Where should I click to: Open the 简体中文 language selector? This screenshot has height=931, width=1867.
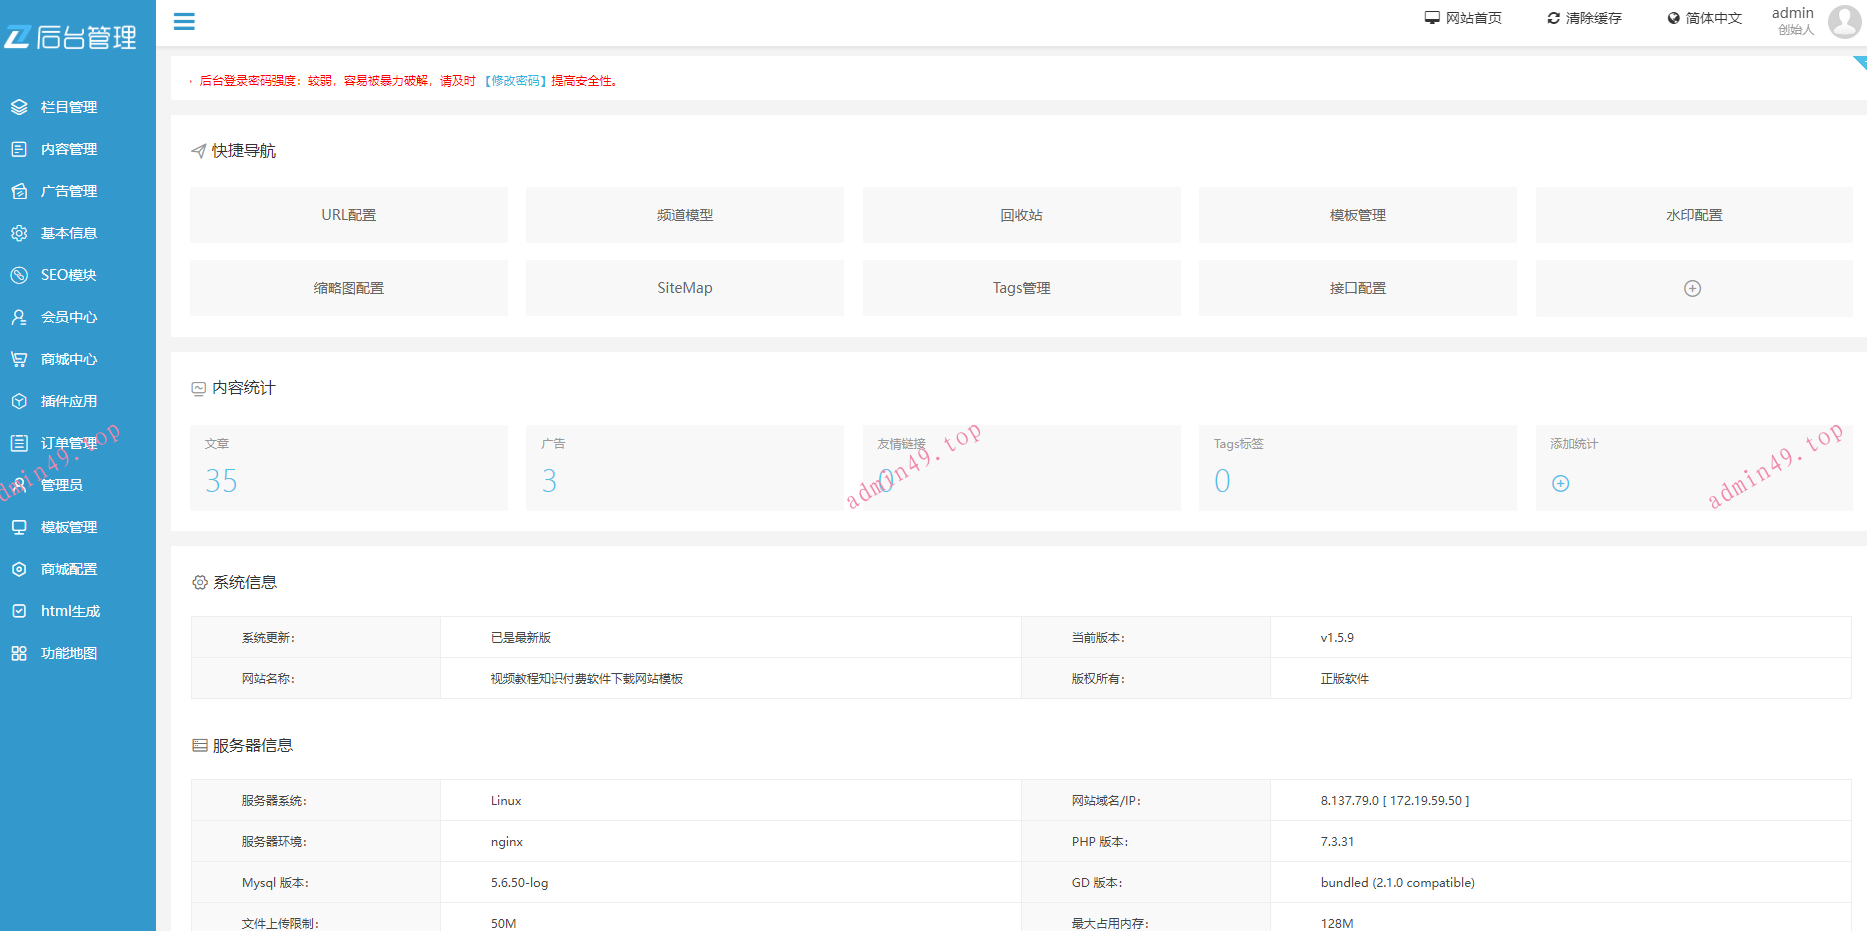1704,18
